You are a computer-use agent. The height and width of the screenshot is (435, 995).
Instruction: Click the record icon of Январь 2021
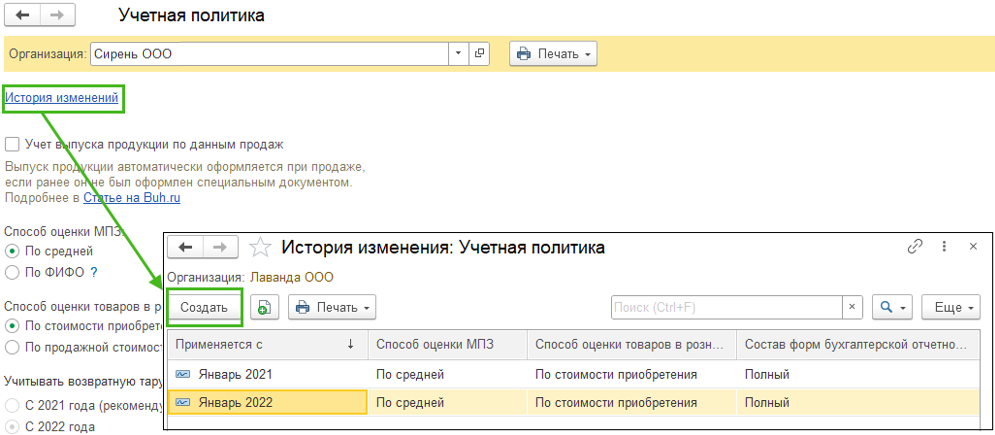pyautogui.click(x=183, y=375)
